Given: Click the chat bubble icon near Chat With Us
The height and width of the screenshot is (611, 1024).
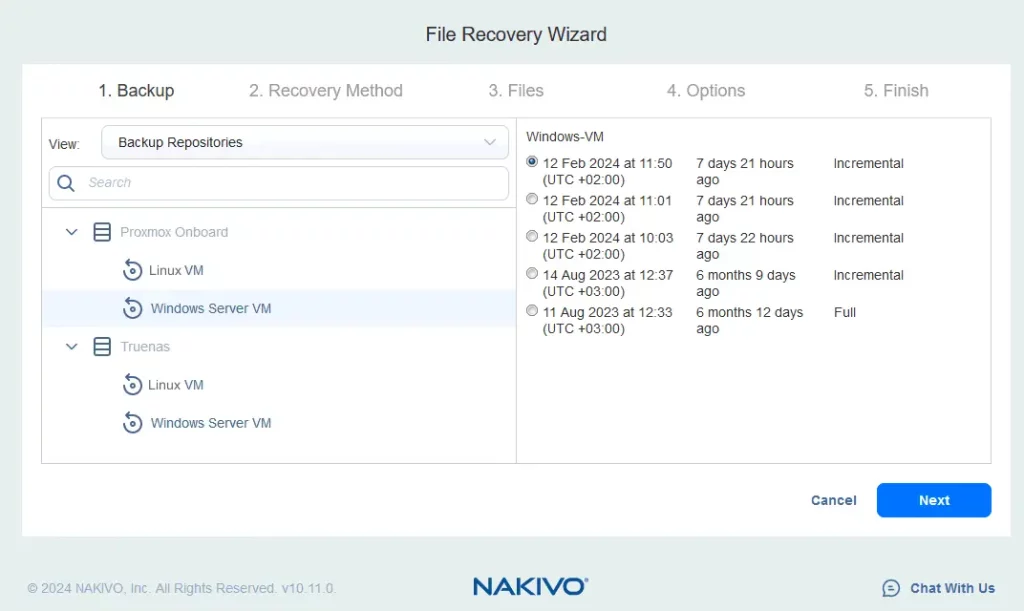Looking at the screenshot, I should [x=889, y=588].
